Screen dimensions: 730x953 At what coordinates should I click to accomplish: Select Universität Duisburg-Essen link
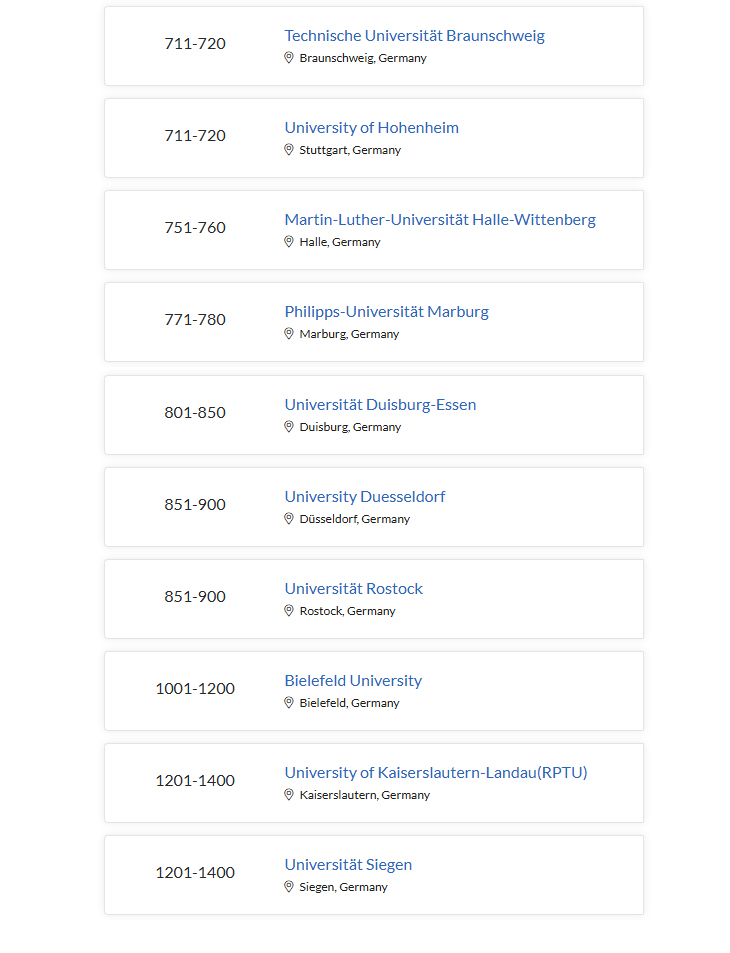(380, 405)
